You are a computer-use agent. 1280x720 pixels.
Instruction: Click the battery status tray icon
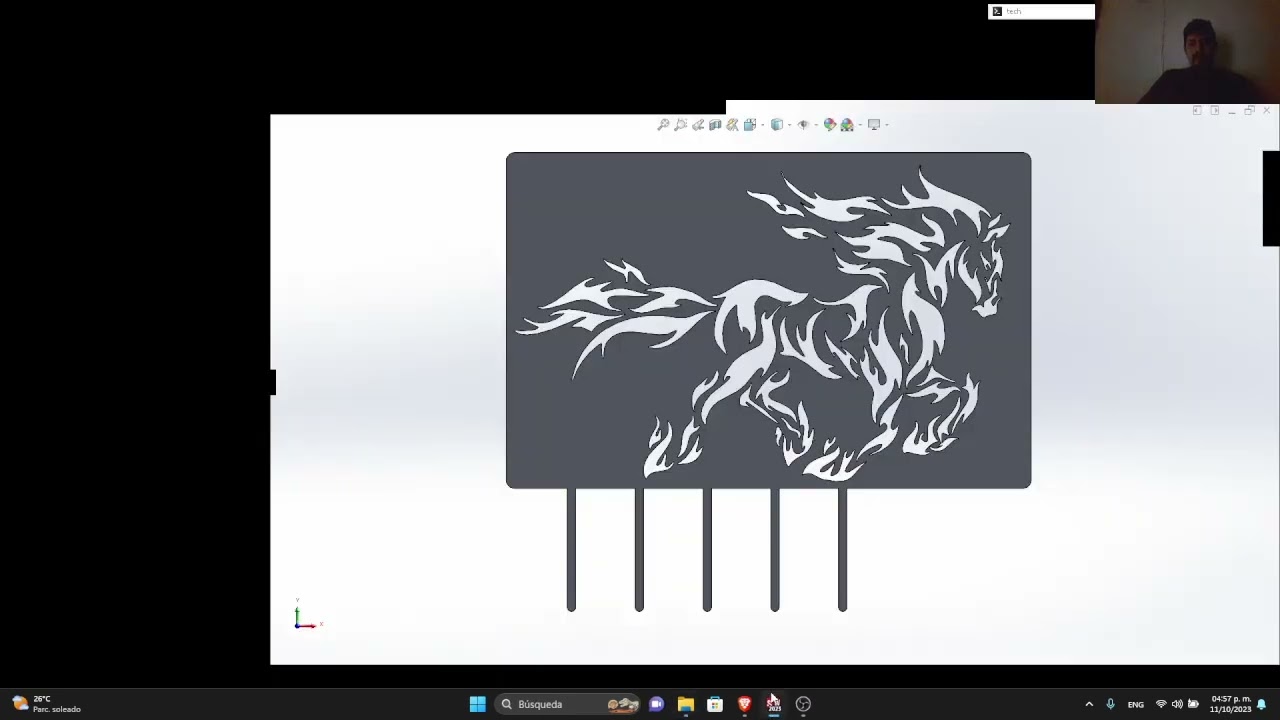1193,704
